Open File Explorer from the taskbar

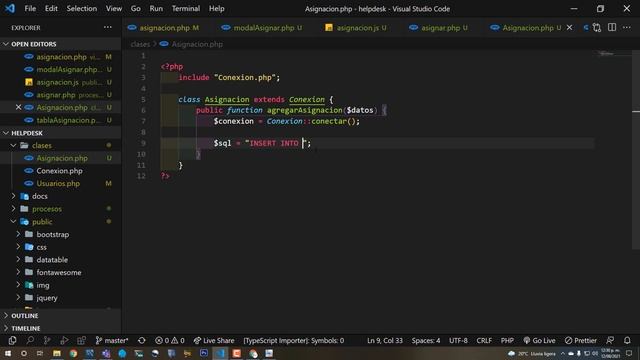57,353
